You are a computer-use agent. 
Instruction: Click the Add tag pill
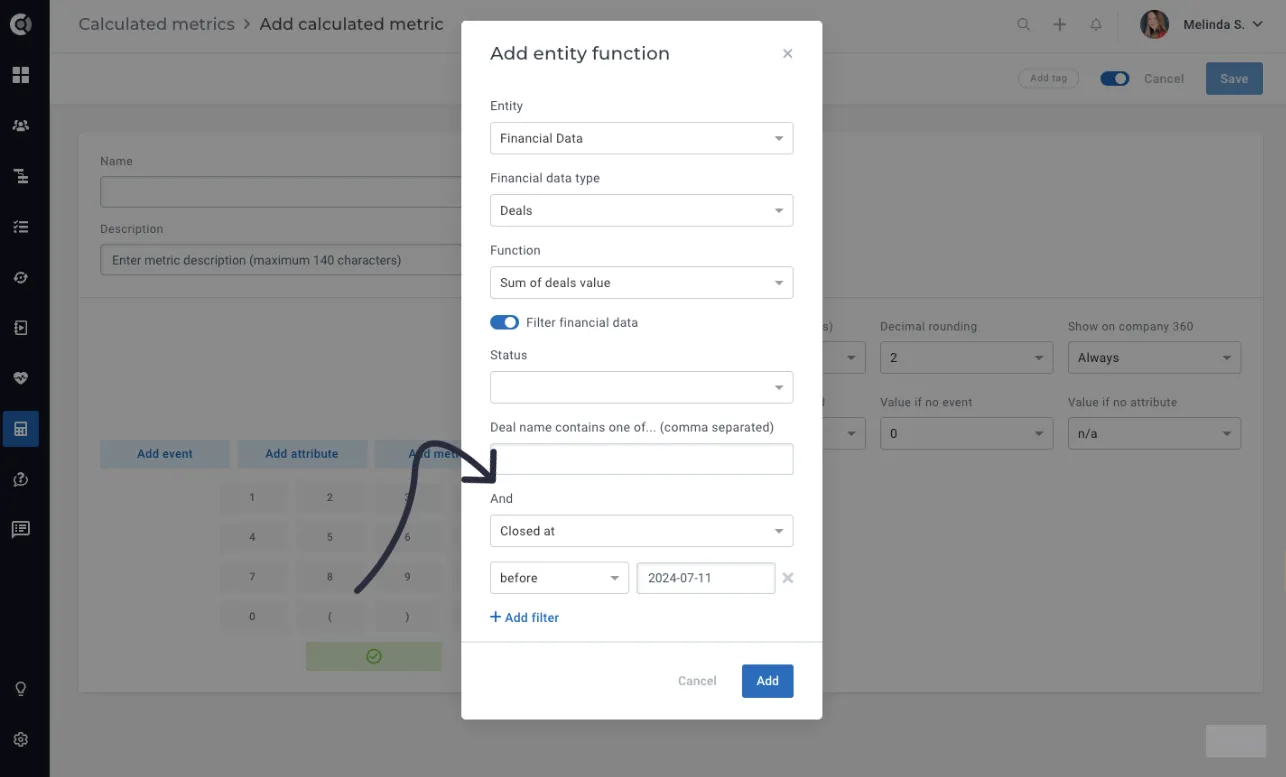tap(1048, 78)
